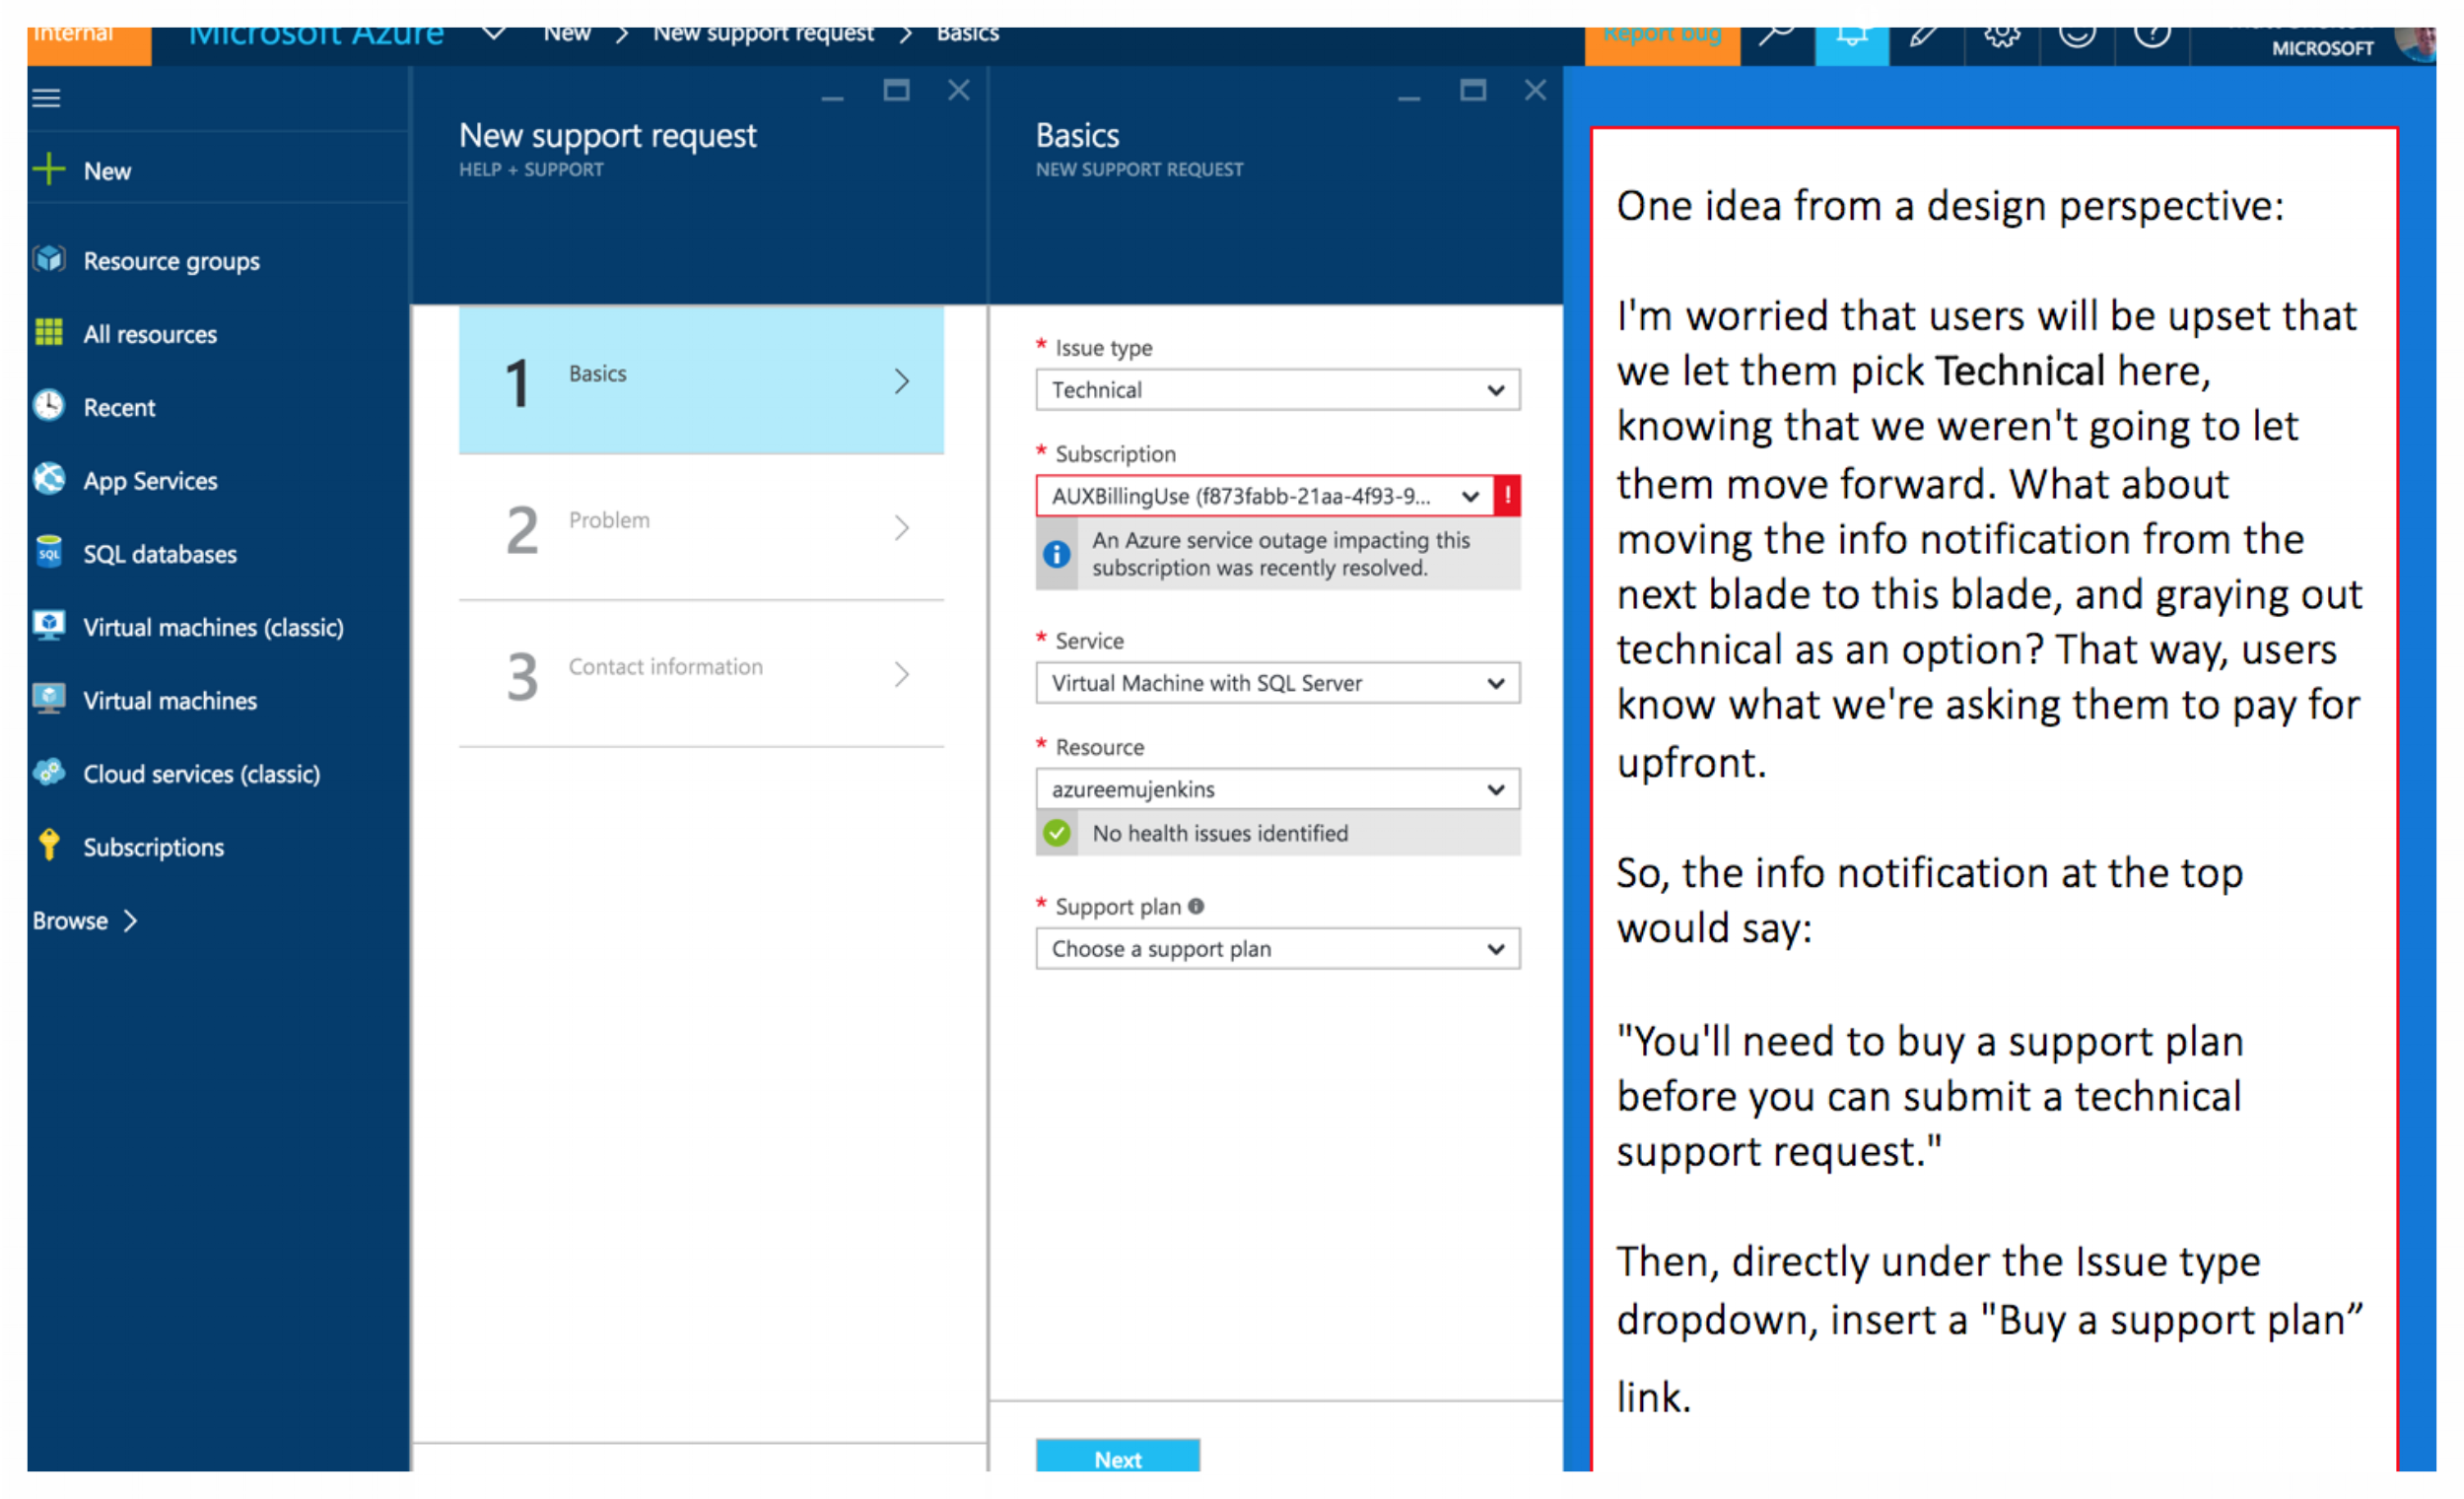Click the Azure service outage notice text
Viewport: 2464px width, 1499px height.
tap(1281, 554)
